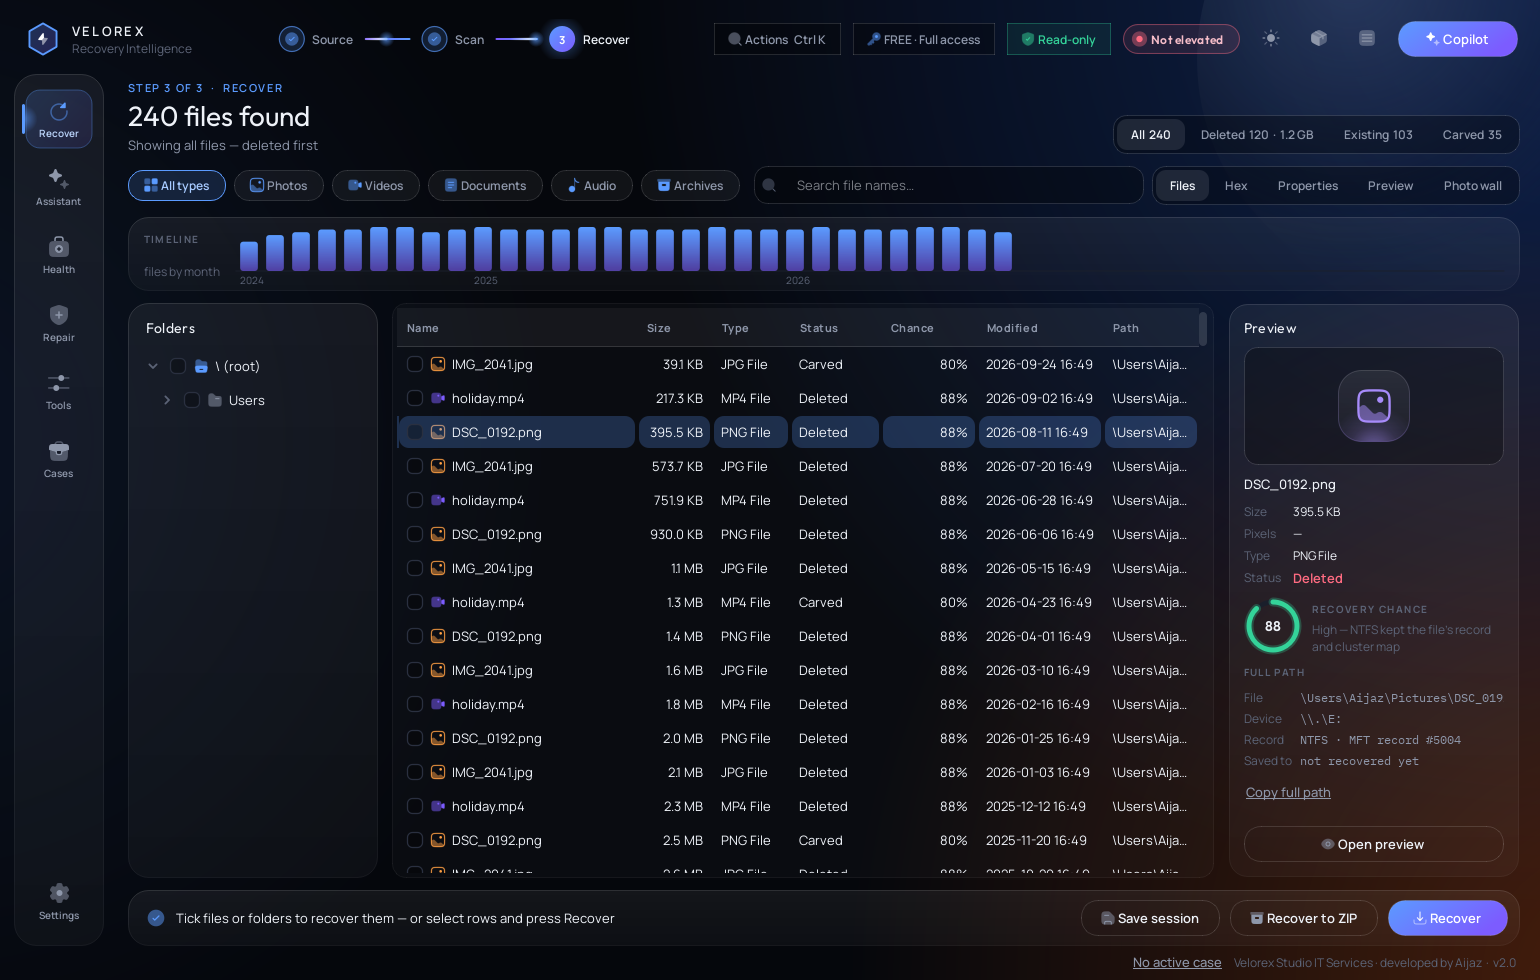
Task: Filter files by Photos
Action: click(279, 185)
